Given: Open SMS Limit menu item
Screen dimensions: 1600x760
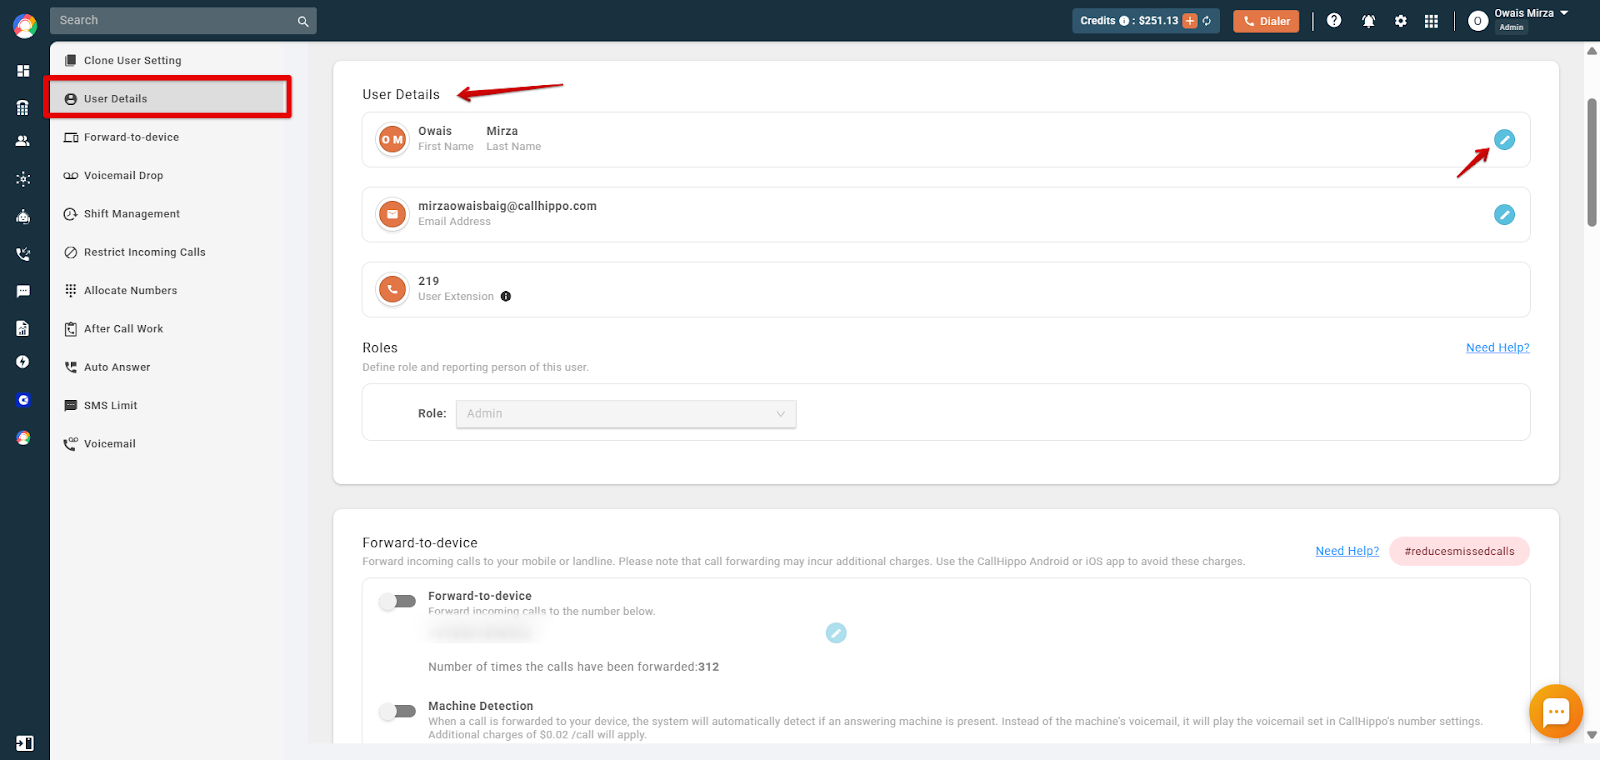Looking at the screenshot, I should (170, 405).
